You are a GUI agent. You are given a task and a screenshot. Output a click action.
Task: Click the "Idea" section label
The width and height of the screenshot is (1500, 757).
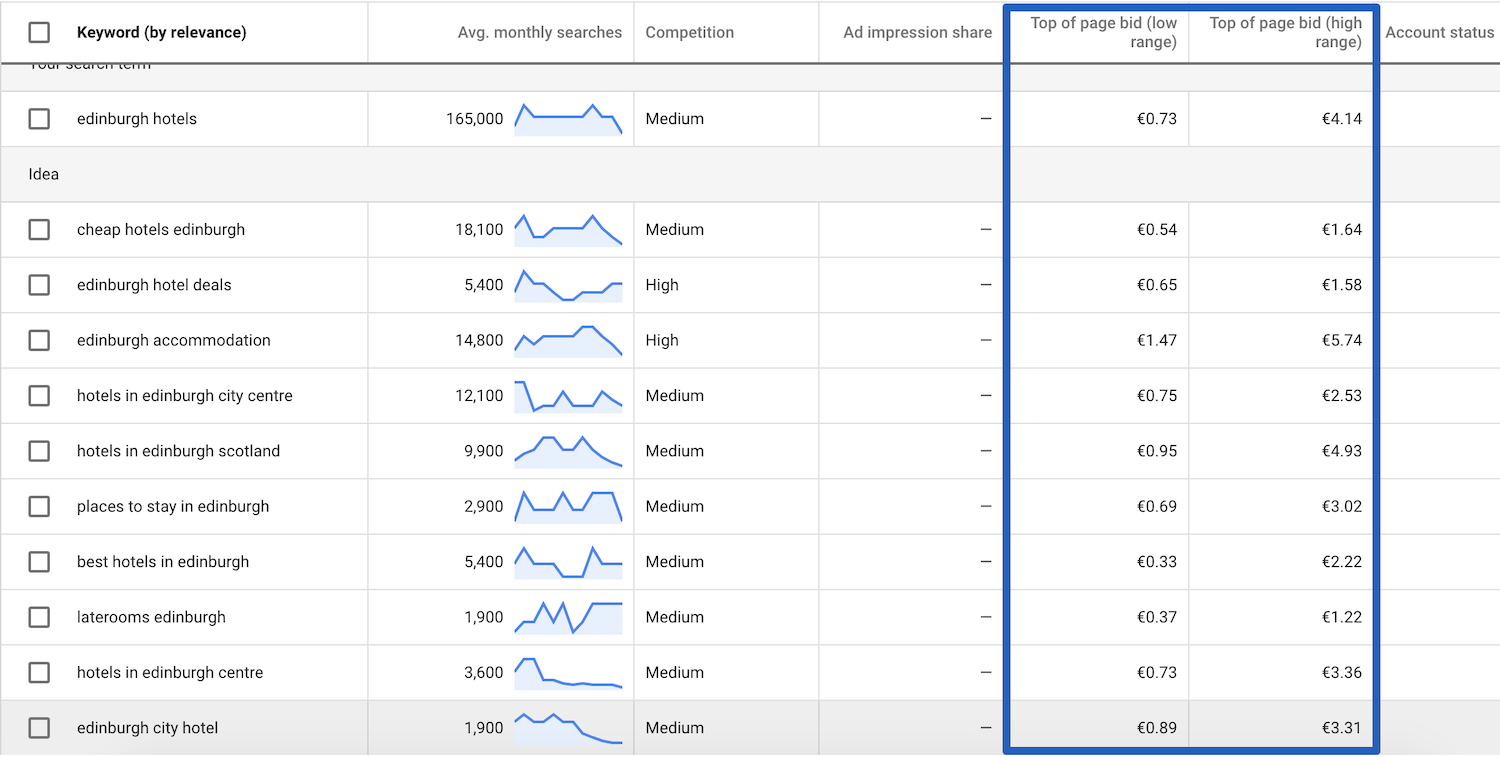pyautogui.click(x=44, y=174)
